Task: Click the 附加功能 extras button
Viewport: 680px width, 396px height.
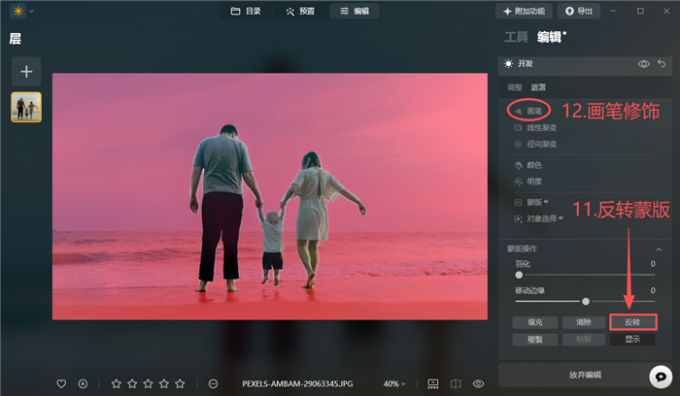Action: click(x=524, y=11)
